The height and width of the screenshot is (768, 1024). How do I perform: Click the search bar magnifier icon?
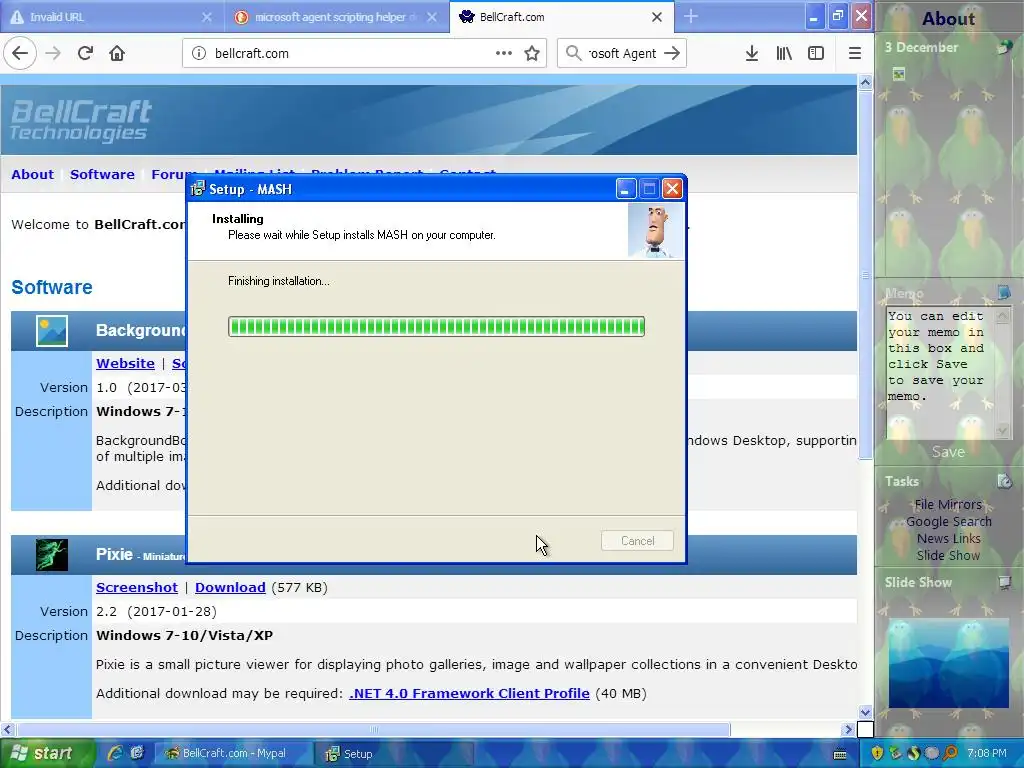(x=573, y=53)
